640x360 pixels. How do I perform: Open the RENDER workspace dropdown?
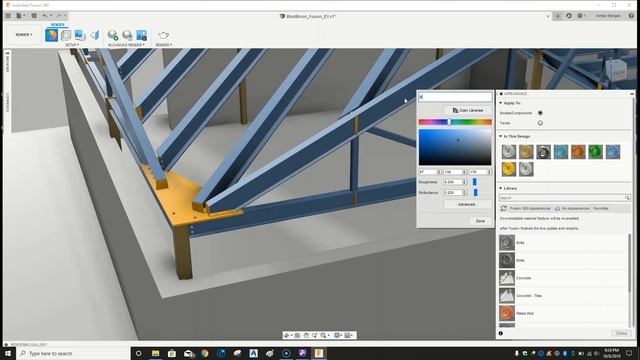pos(24,35)
